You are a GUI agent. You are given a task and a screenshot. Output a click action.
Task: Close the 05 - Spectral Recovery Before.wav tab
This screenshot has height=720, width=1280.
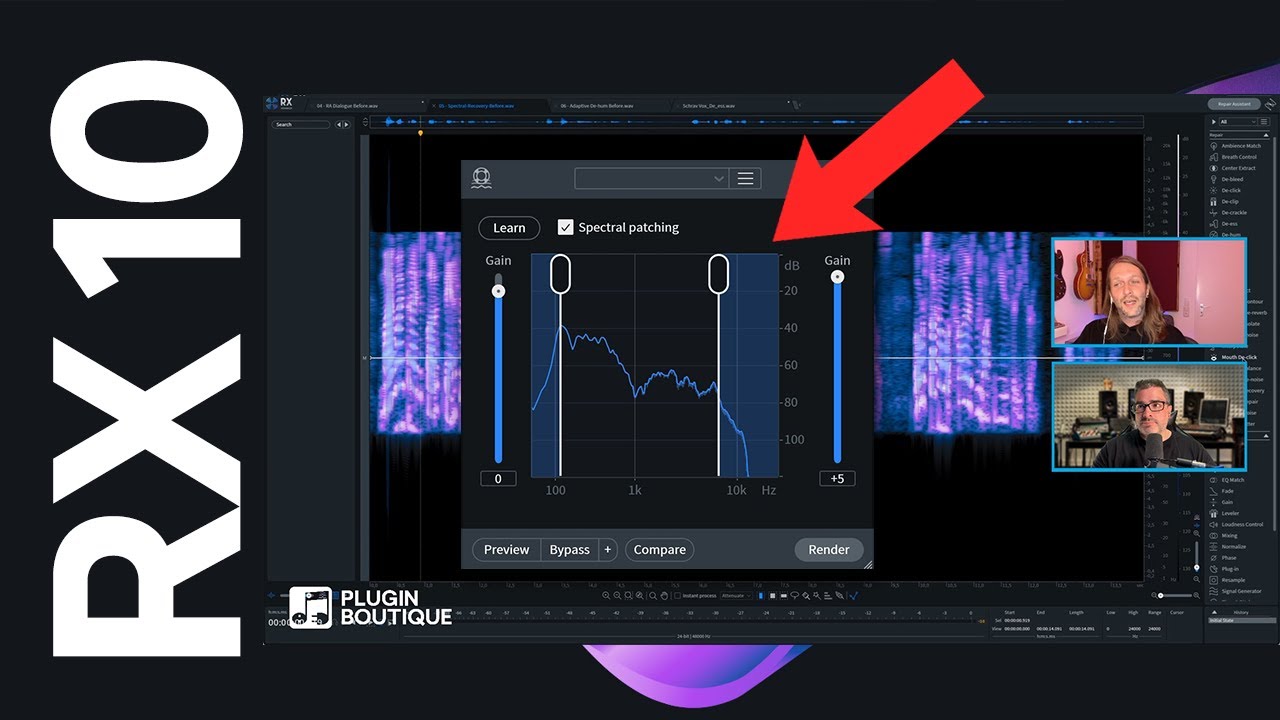[x=434, y=105]
